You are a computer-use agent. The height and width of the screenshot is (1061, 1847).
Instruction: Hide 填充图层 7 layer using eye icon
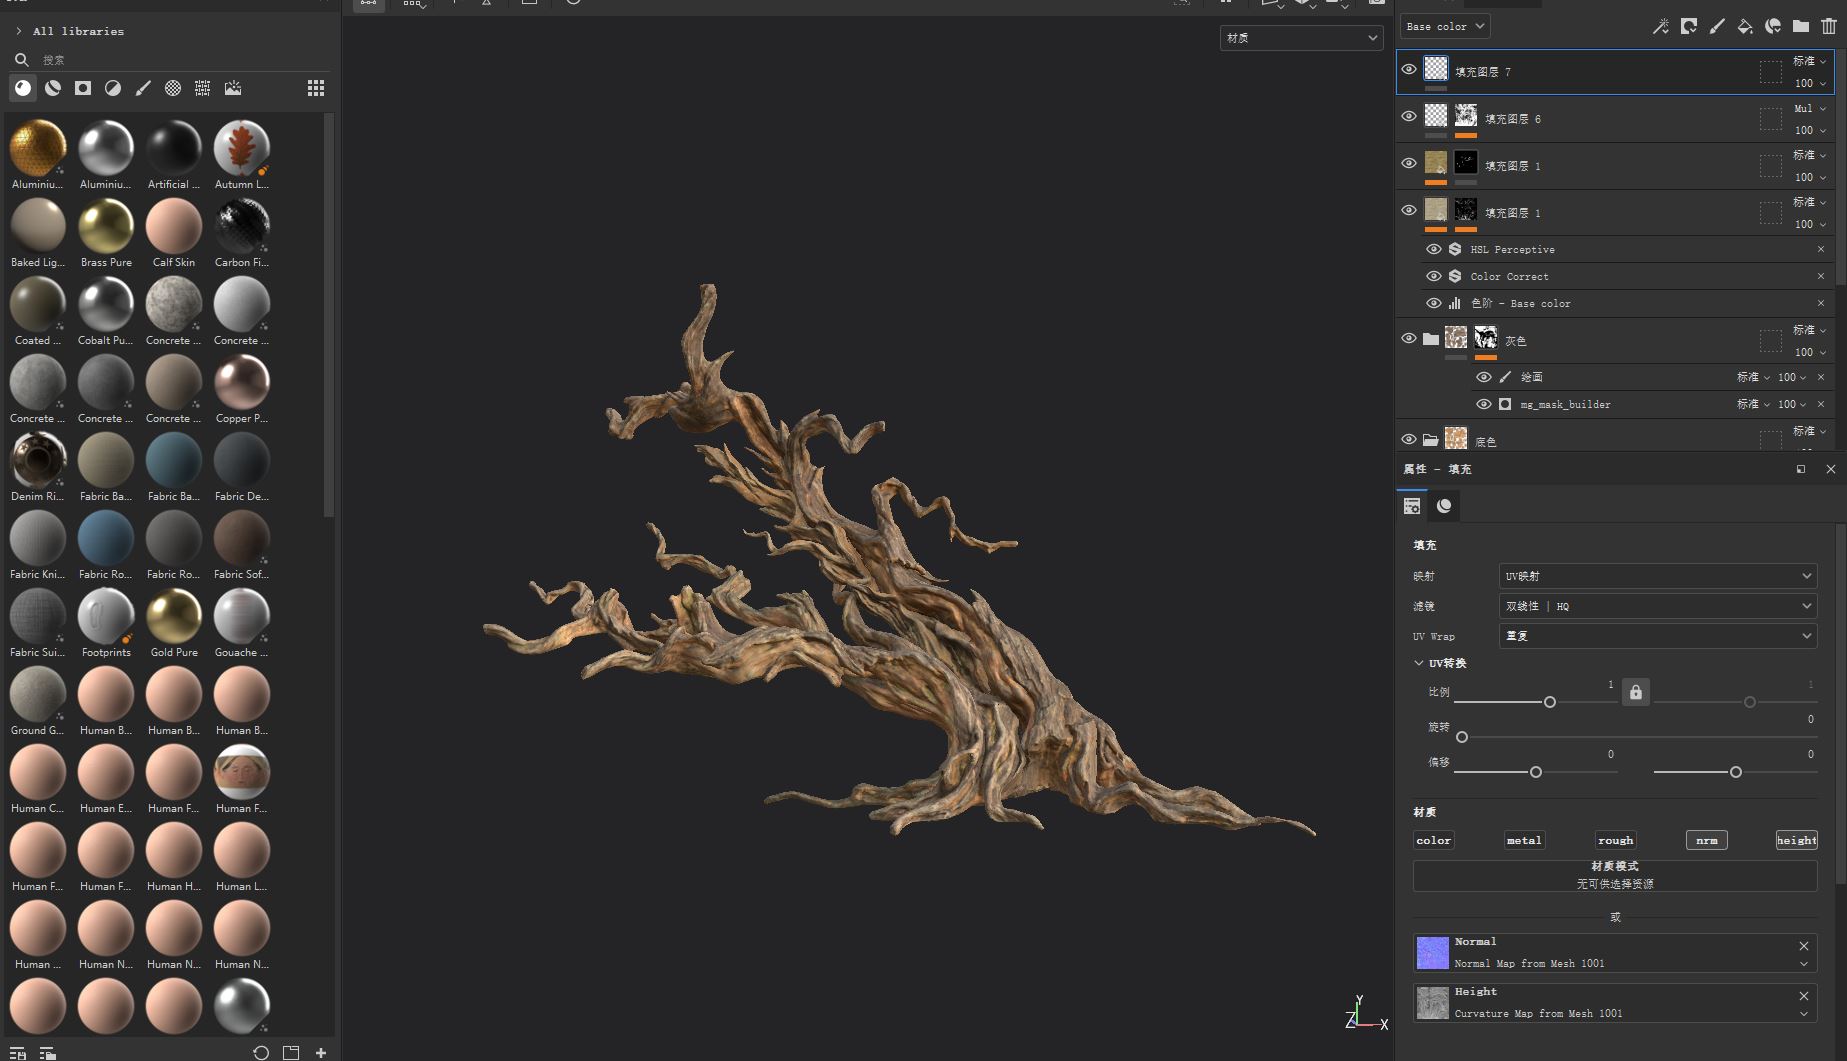(1409, 70)
